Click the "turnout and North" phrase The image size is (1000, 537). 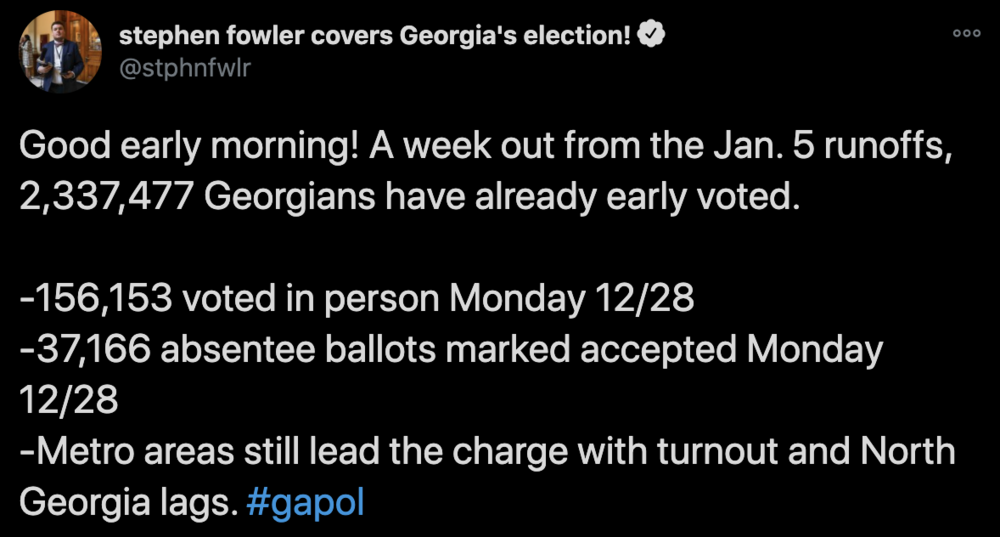pos(806,452)
